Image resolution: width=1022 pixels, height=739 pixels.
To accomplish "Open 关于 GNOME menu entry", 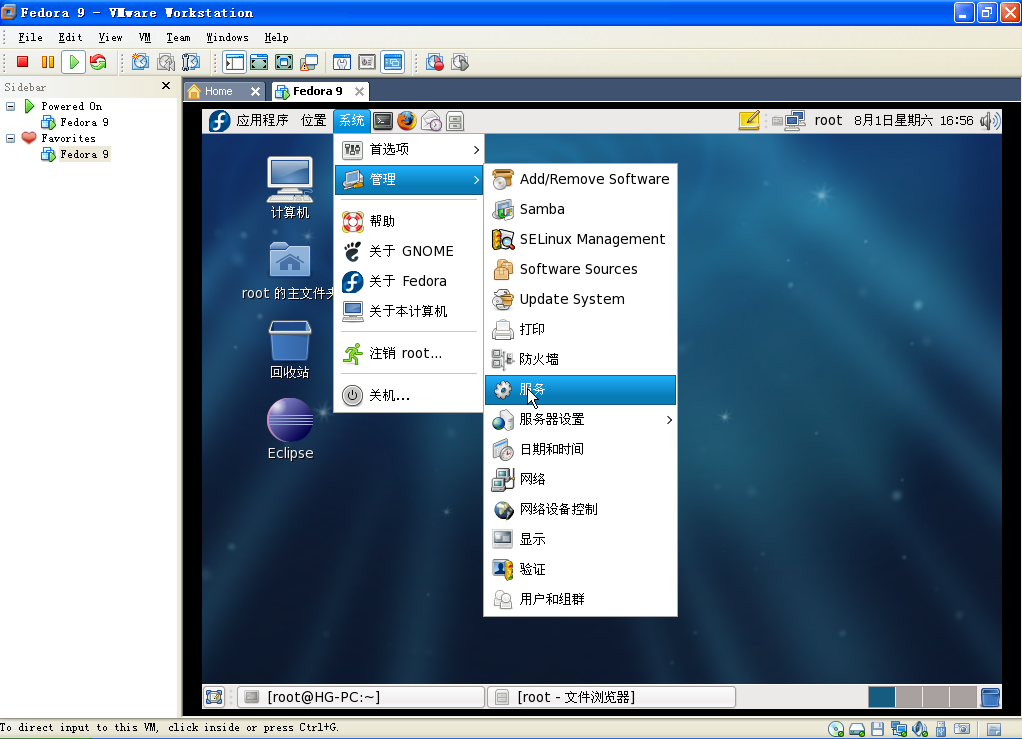I will [409, 252].
